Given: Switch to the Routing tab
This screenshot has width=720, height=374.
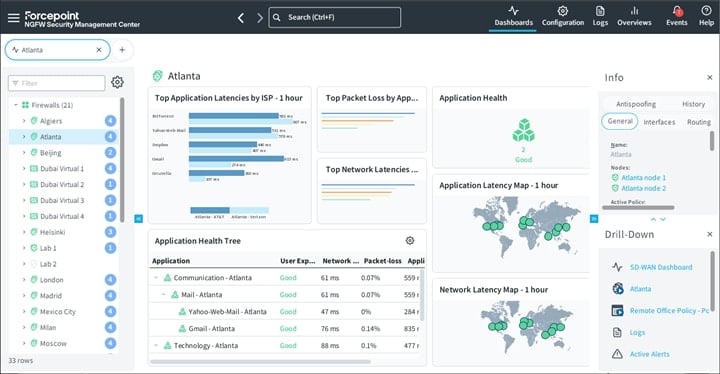Looking at the screenshot, I should pos(699,122).
